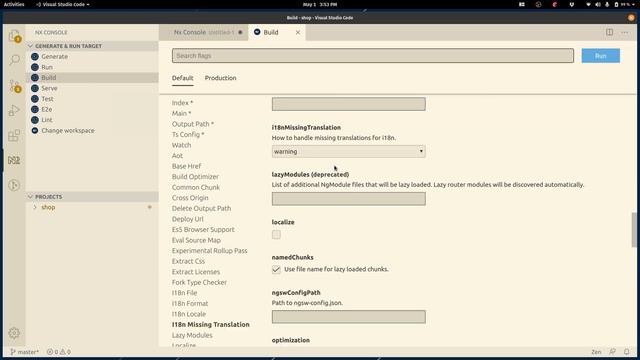Toggle the localize checkbox

[x=276, y=234]
